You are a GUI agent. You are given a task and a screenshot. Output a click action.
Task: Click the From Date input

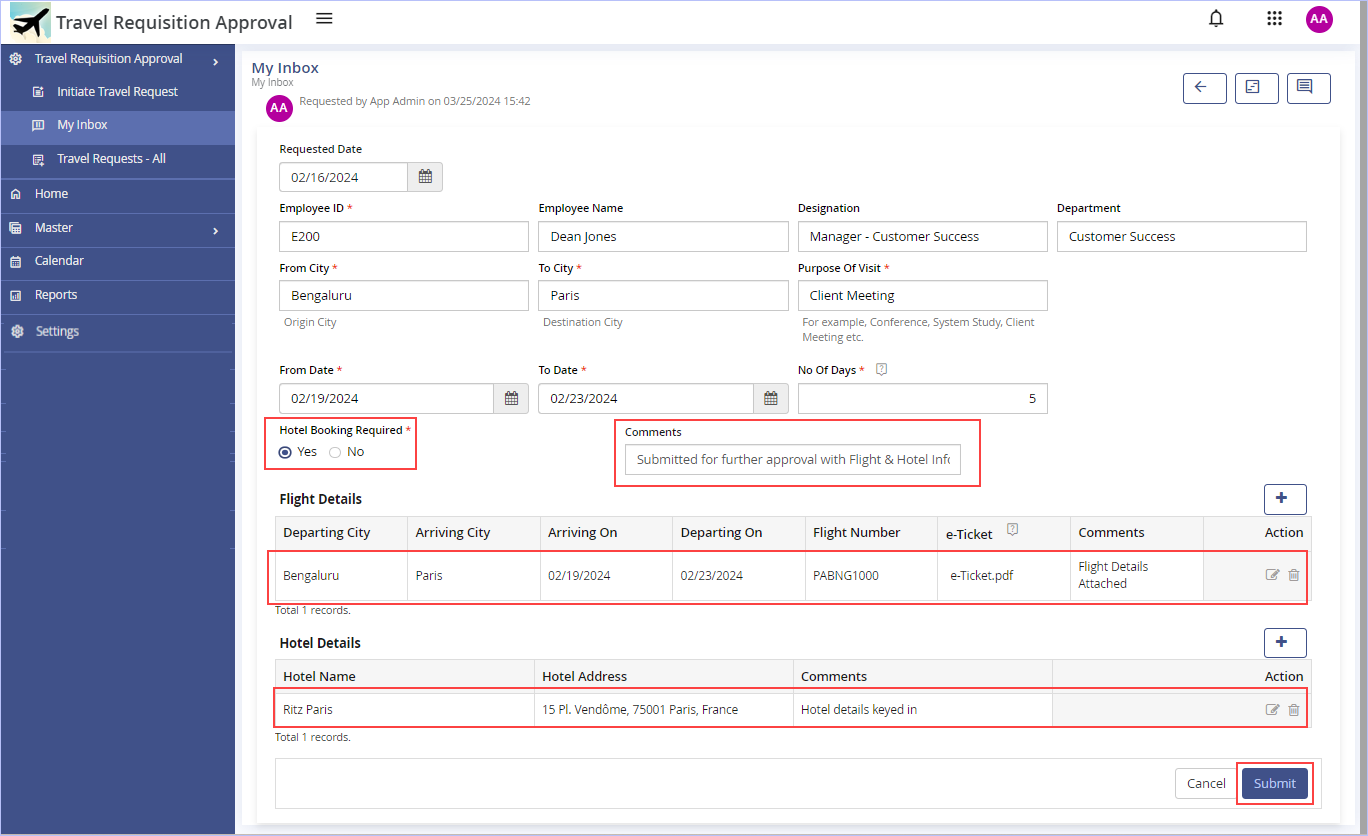click(386, 398)
